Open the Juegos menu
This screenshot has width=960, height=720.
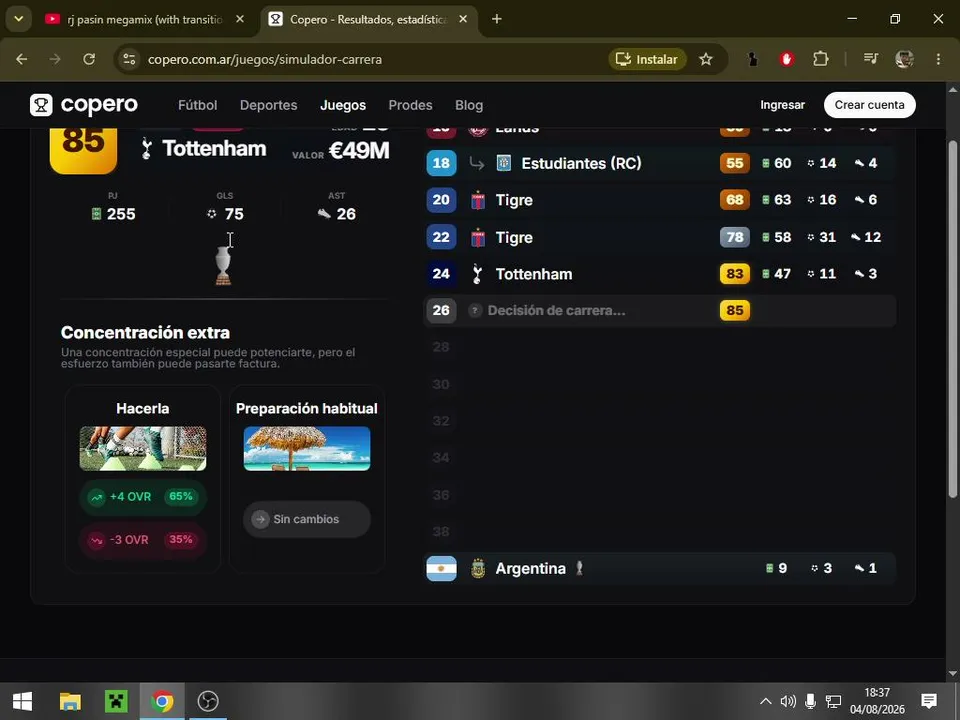343,105
